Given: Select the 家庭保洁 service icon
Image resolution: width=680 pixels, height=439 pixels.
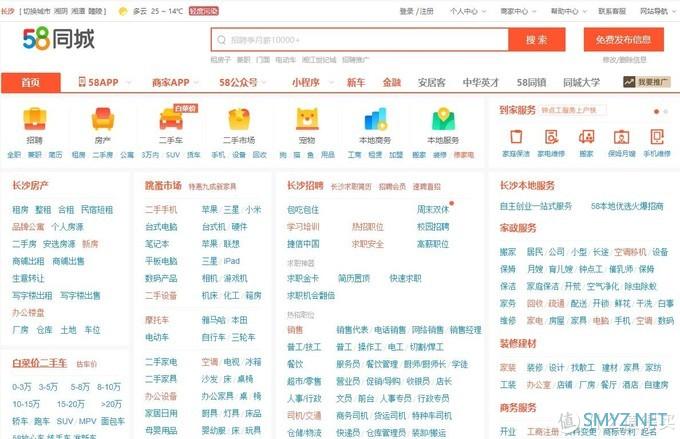Looking at the screenshot, I should click(516, 137).
